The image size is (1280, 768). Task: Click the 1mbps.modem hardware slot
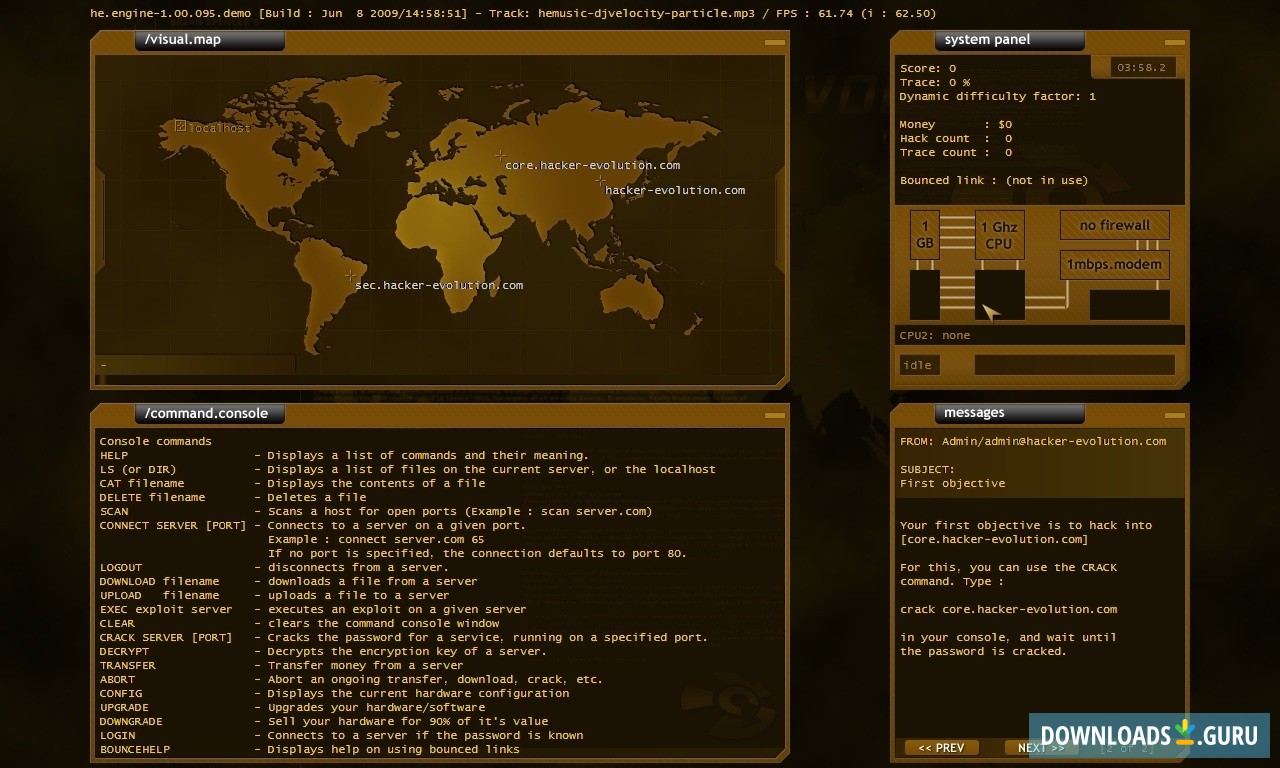click(x=1115, y=265)
